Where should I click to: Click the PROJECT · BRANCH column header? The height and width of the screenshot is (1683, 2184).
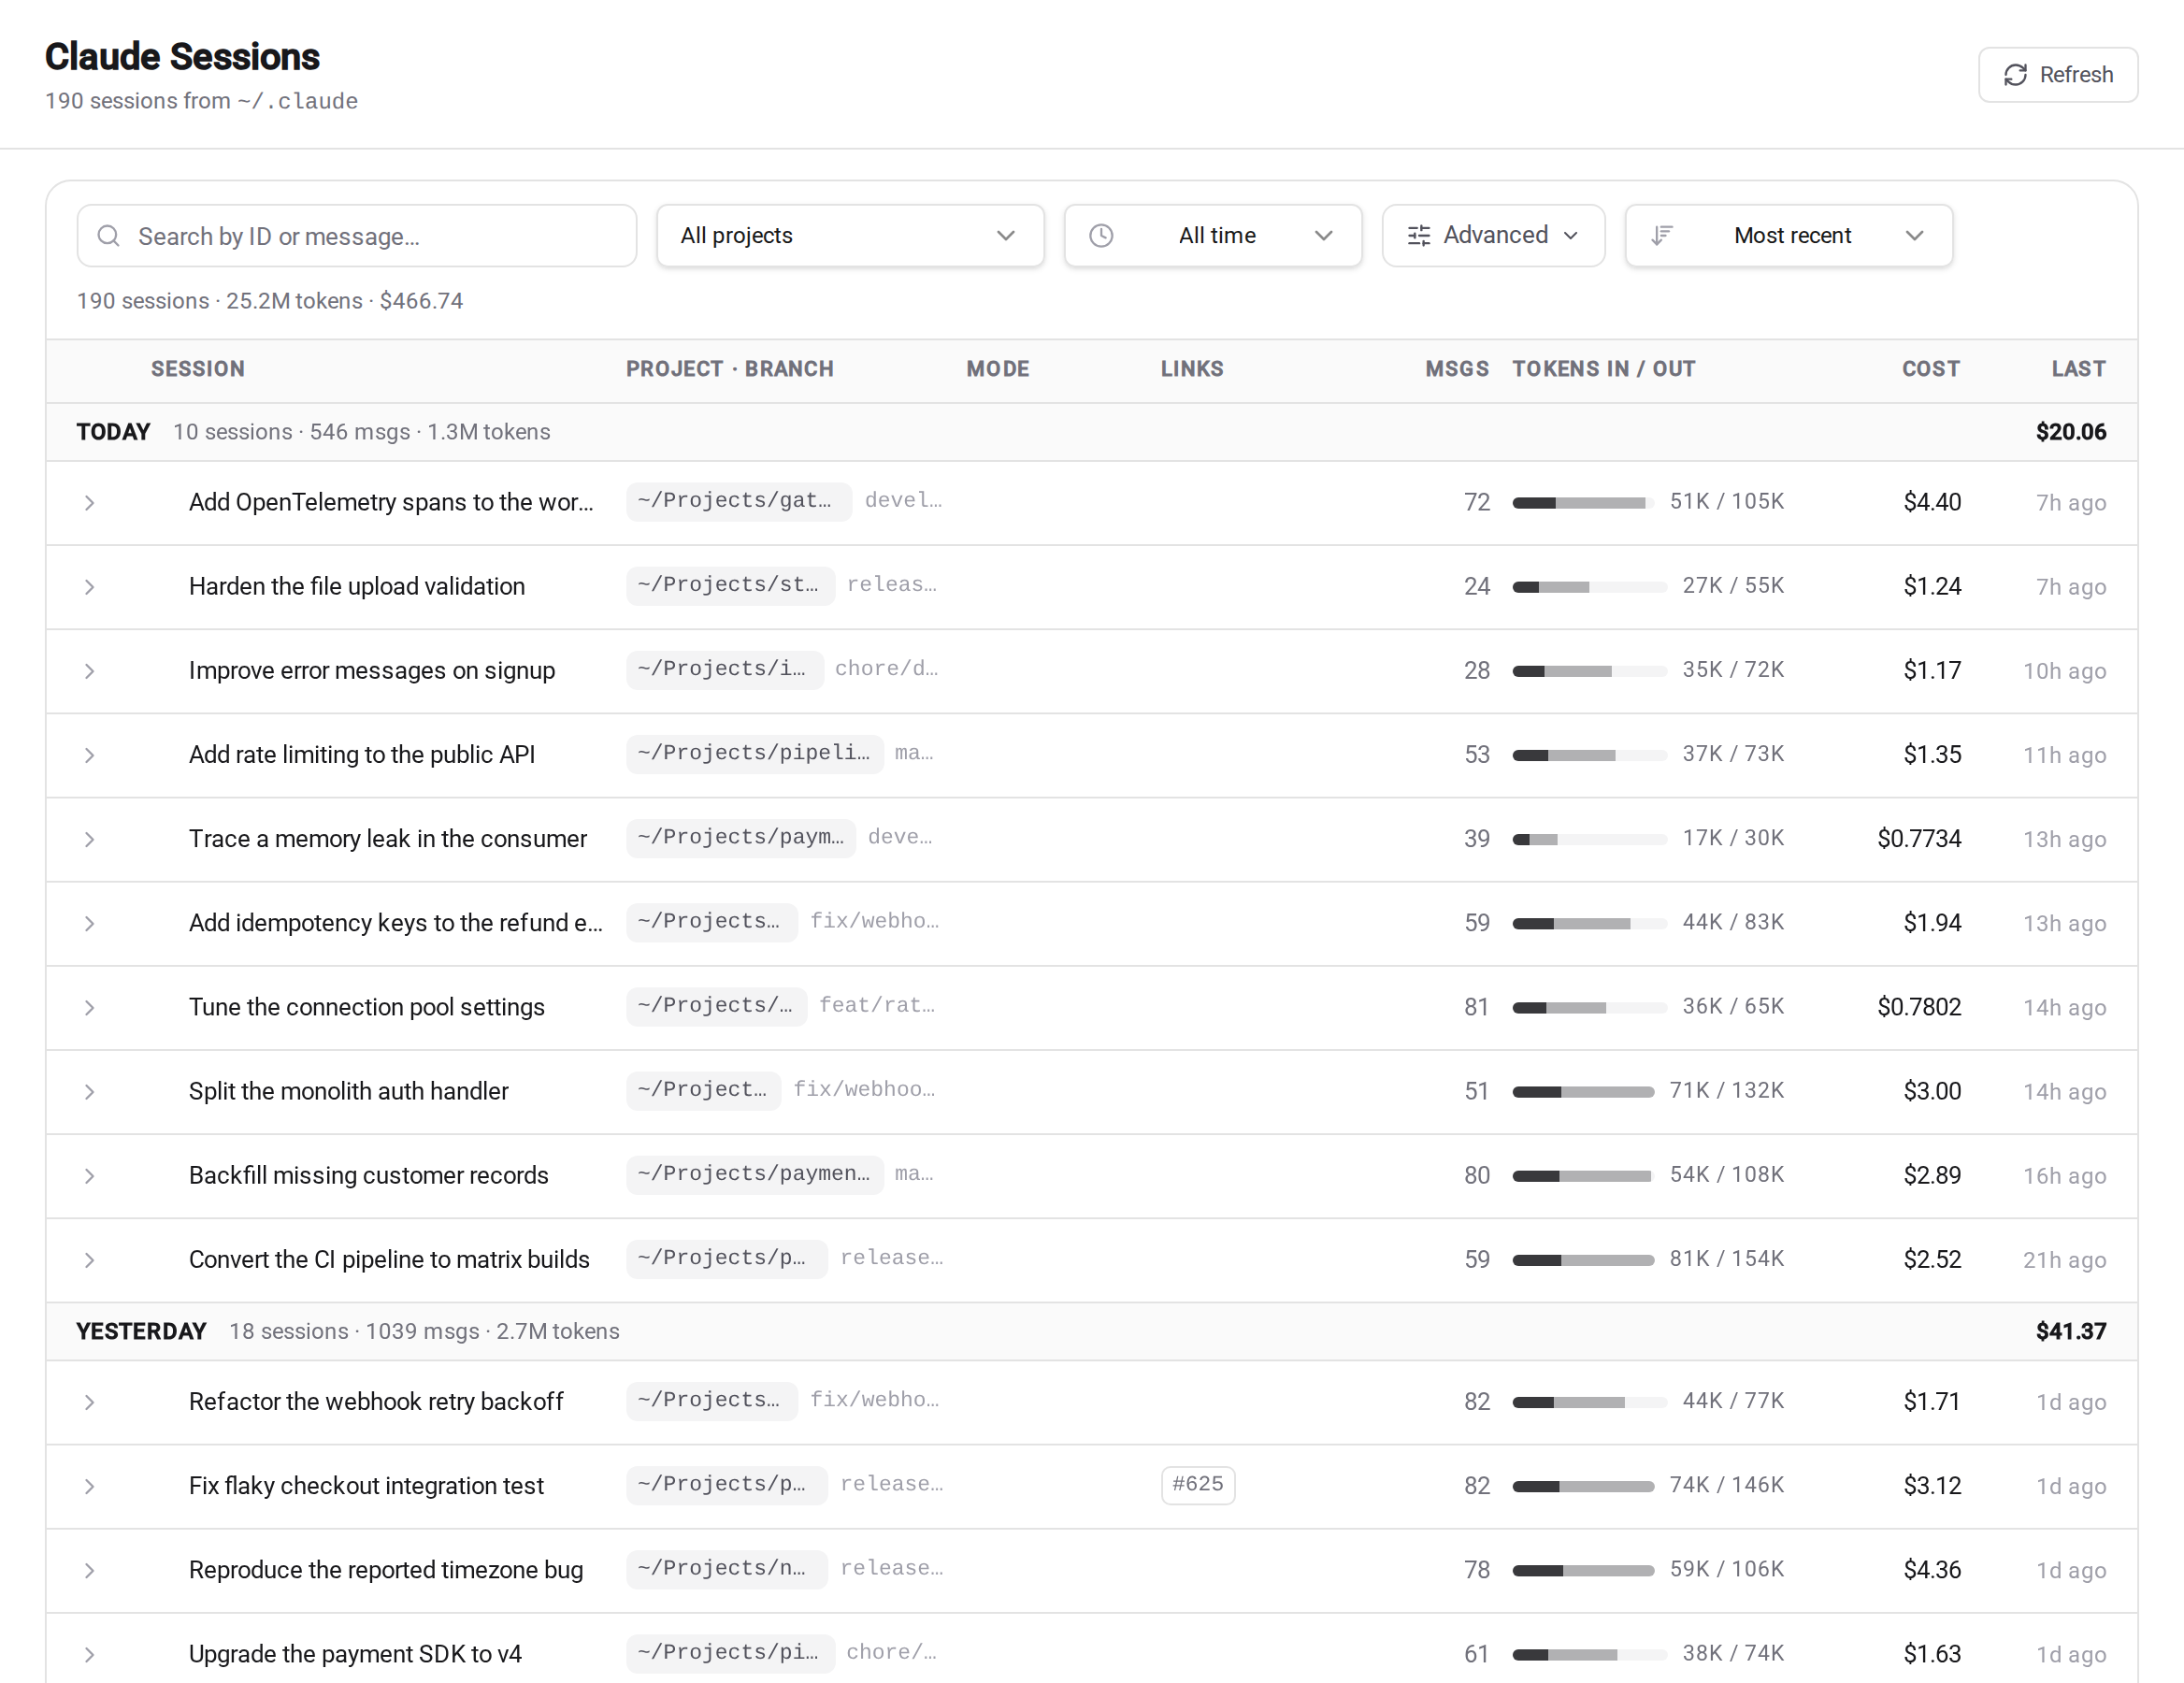click(729, 369)
